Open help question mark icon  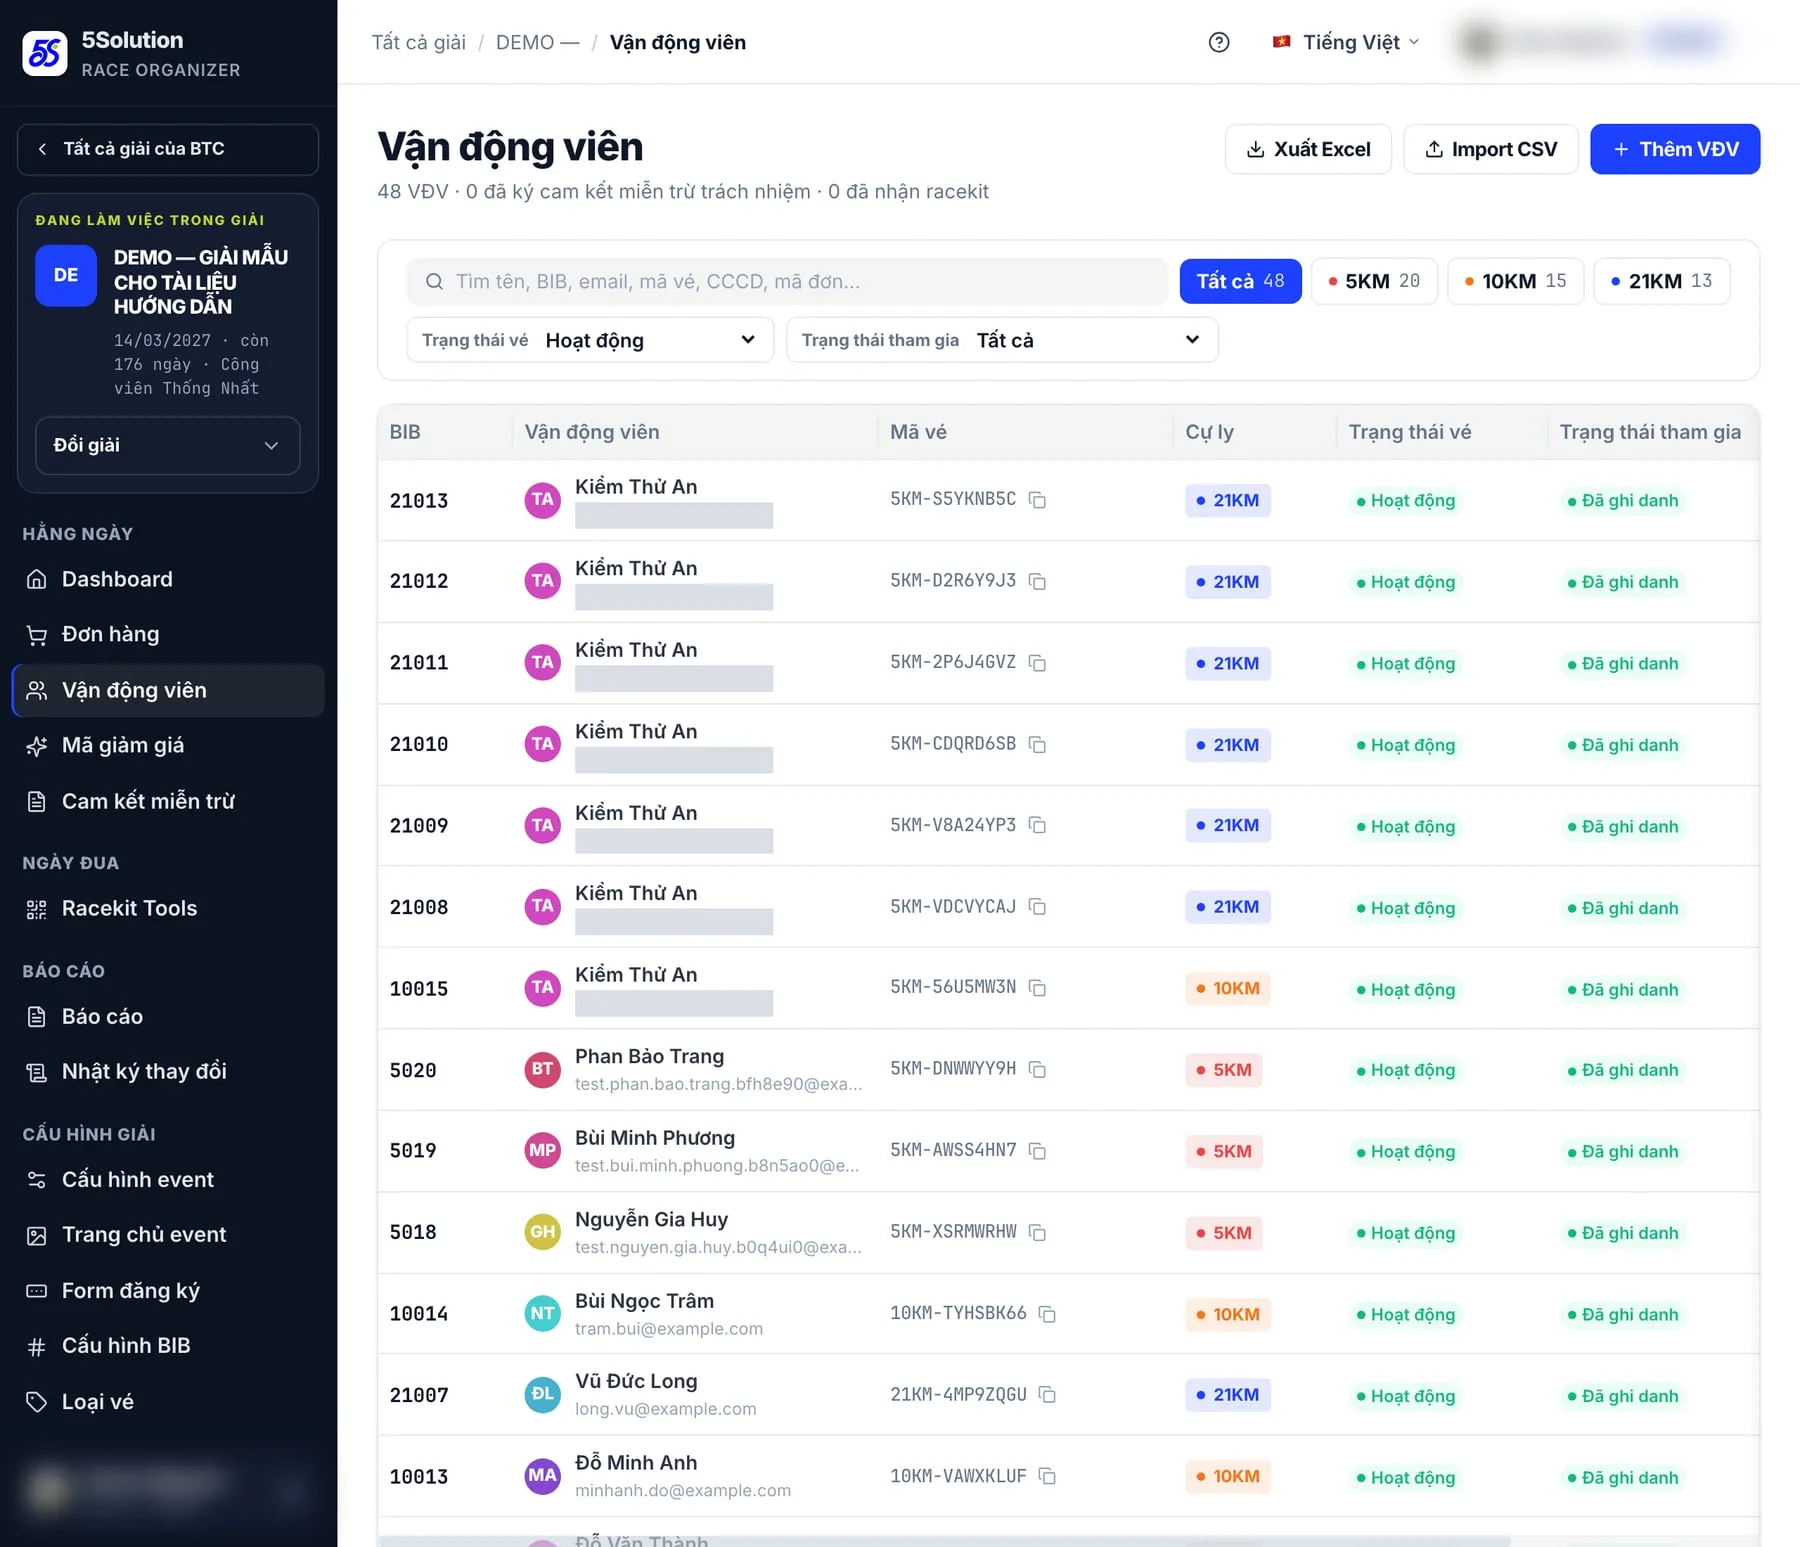1218,42
